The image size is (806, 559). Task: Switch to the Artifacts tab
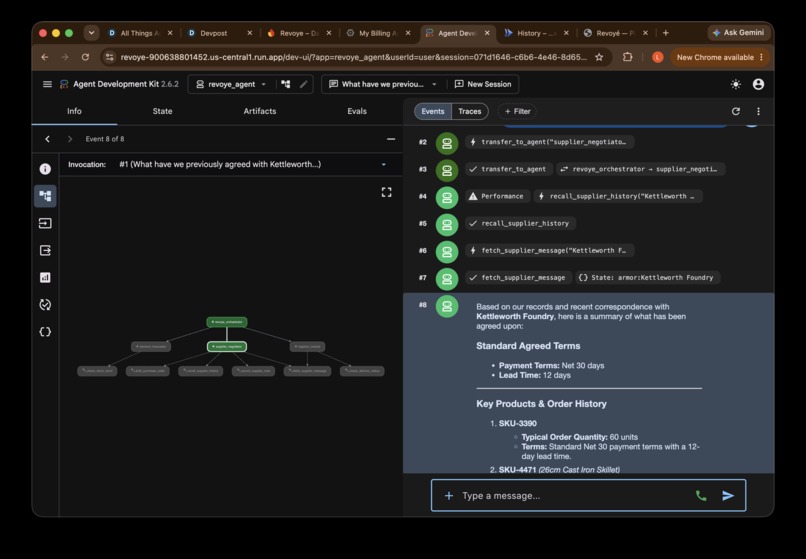coord(260,111)
